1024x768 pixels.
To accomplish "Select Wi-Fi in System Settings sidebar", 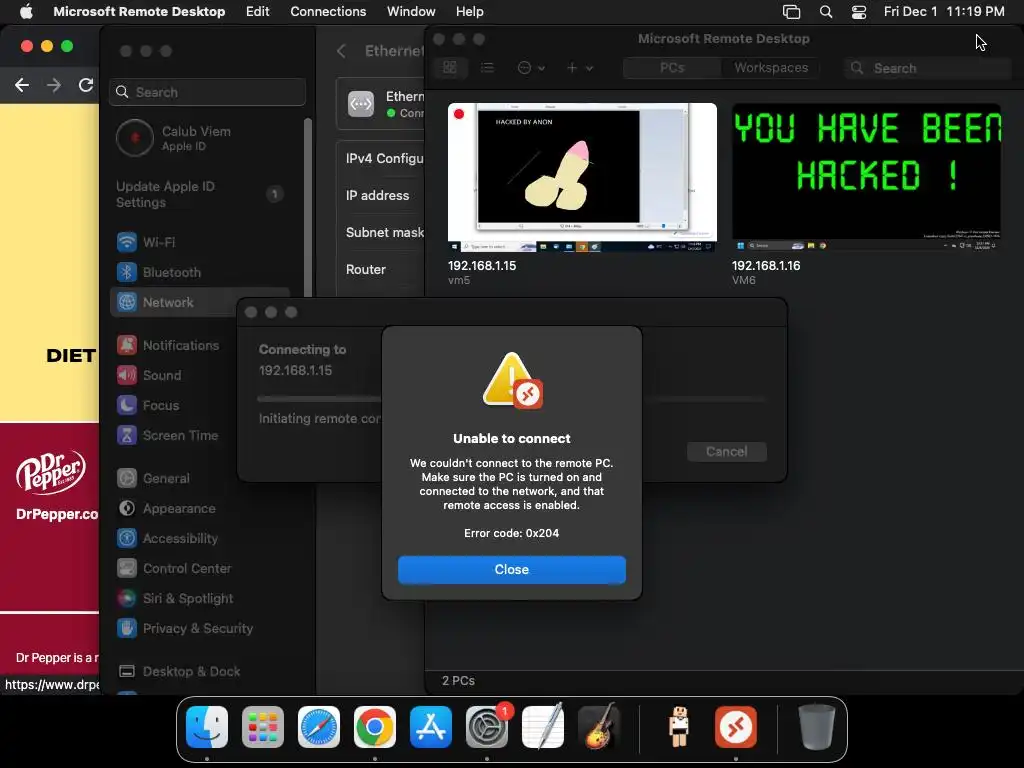I will [x=200, y=242].
